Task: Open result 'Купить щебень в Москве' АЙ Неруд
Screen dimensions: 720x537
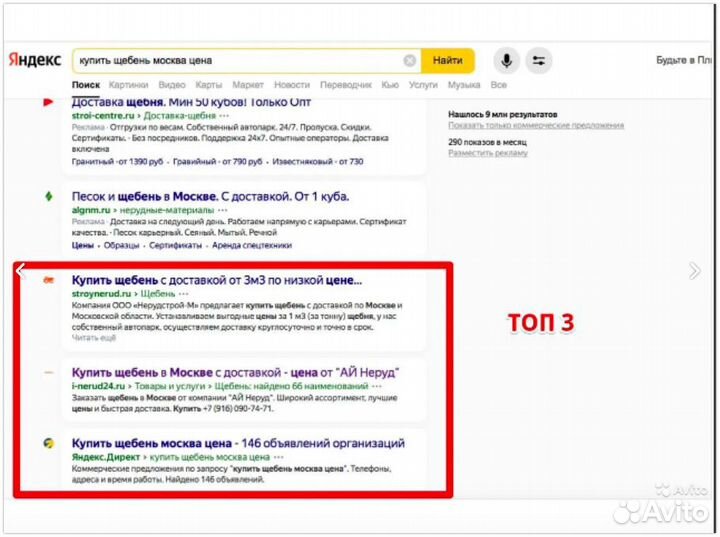Action: coord(236,373)
